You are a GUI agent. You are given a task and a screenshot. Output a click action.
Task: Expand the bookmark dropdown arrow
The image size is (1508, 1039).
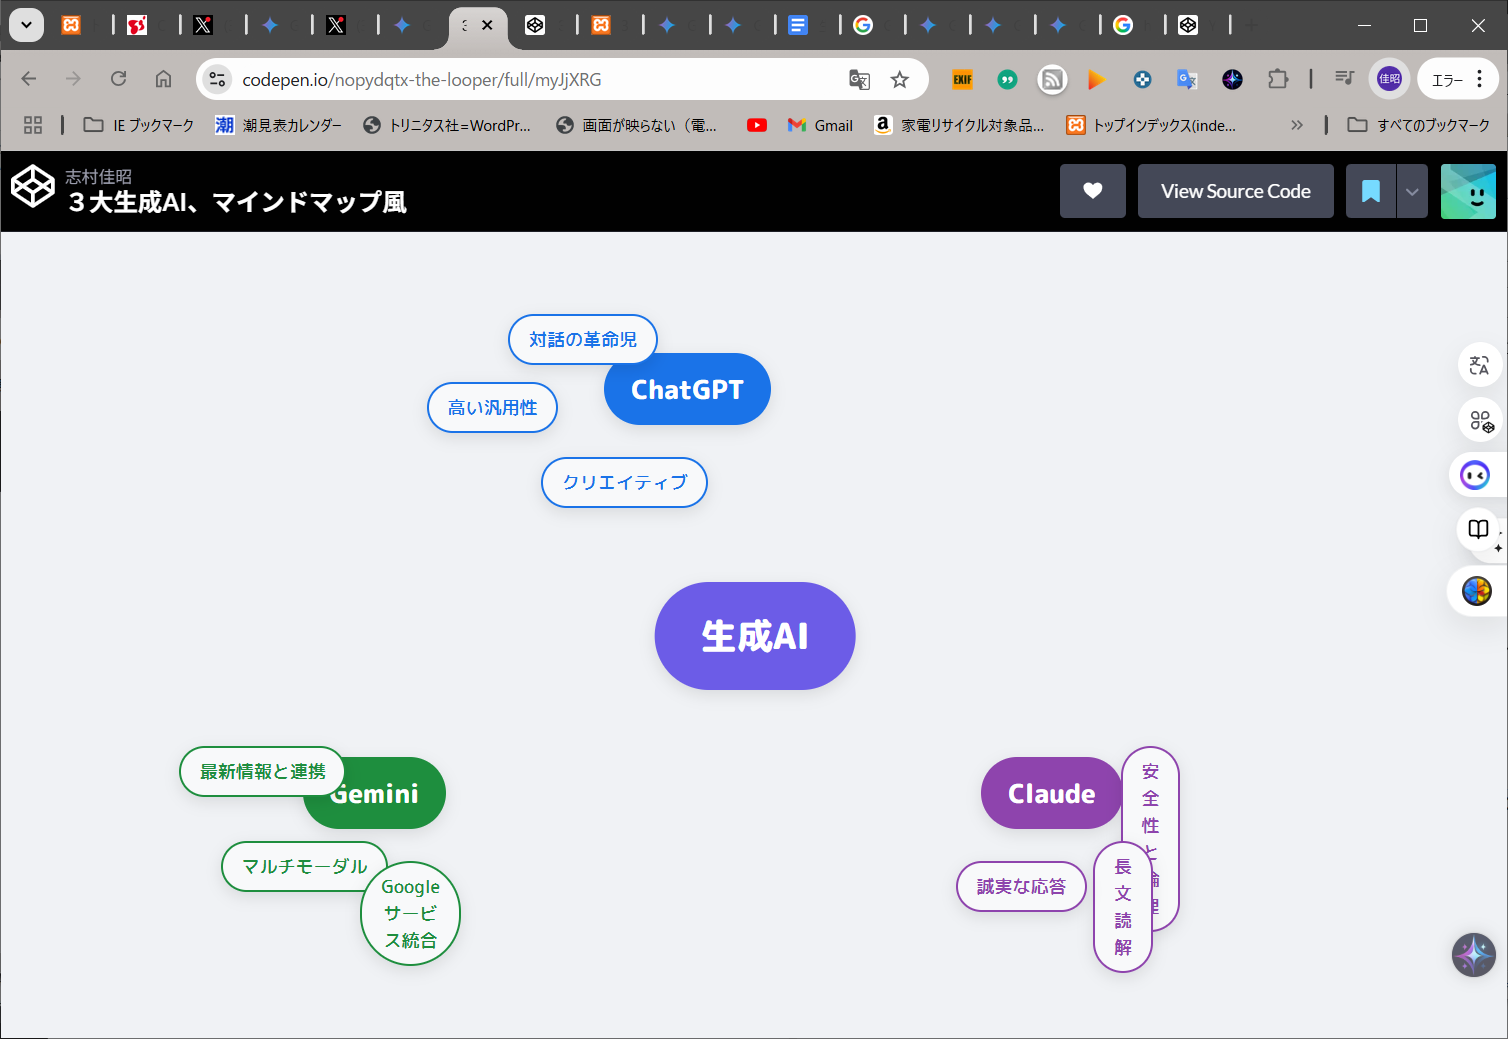tap(1411, 191)
